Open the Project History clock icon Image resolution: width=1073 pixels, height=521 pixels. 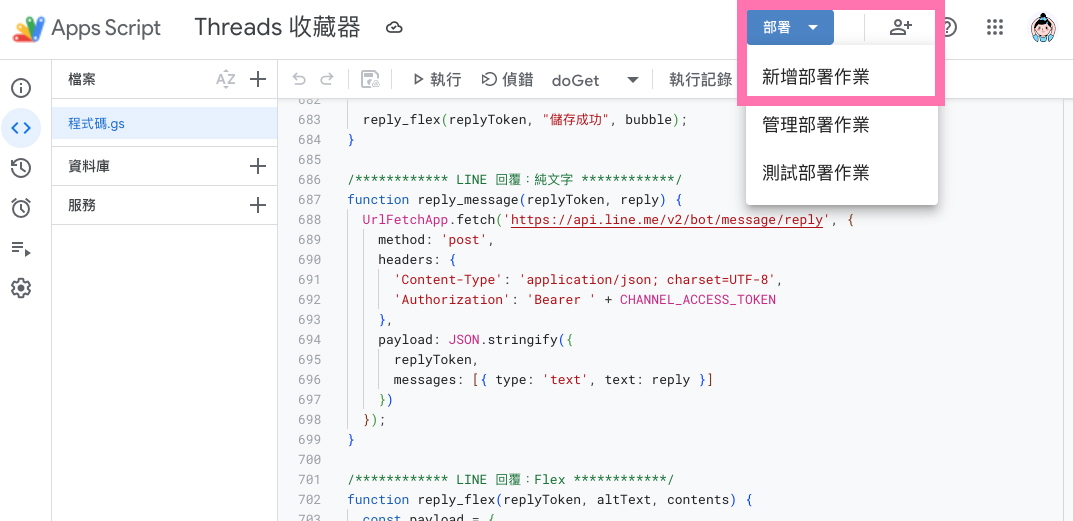click(21, 168)
